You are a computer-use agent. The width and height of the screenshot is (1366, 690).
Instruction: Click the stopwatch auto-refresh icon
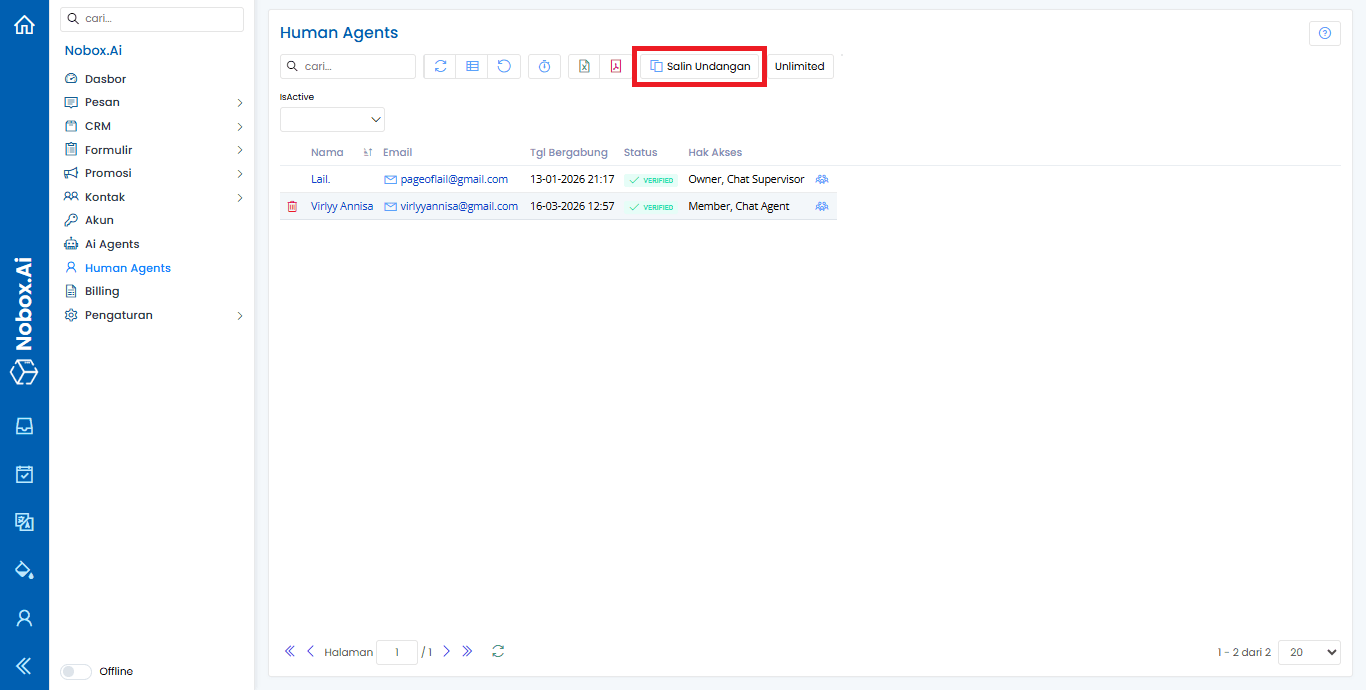coord(544,66)
